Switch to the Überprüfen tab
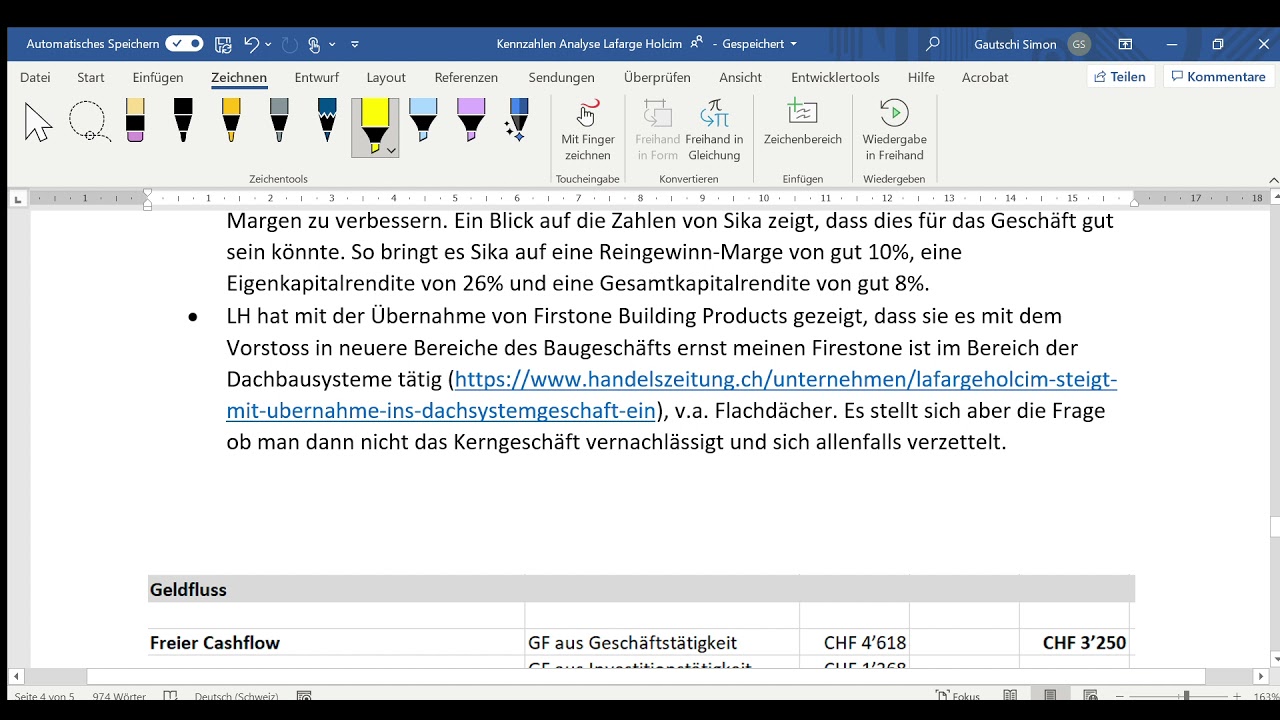The height and width of the screenshot is (720, 1280). point(657,77)
